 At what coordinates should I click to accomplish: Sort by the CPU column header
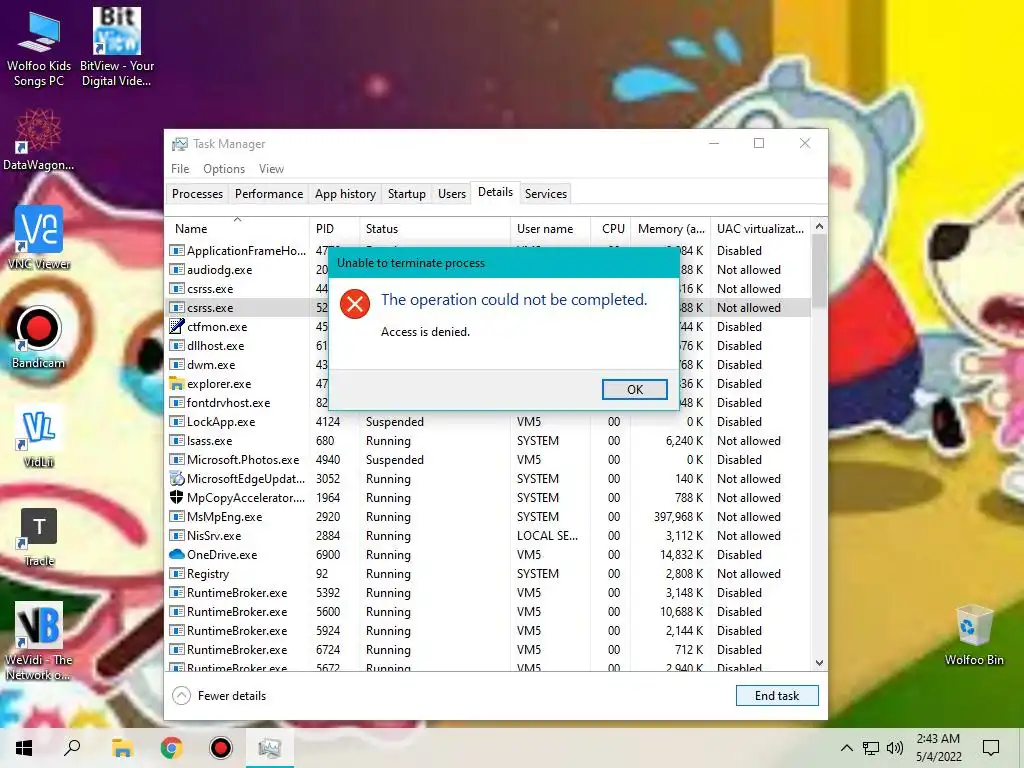(x=613, y=229)
